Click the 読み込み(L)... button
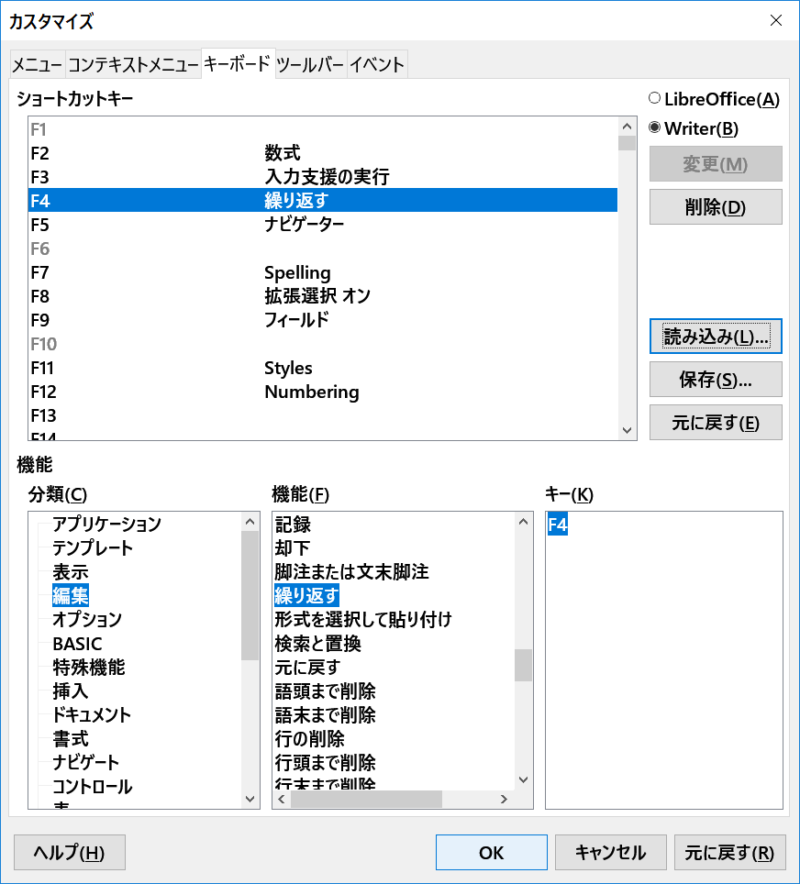The width and height of the screenshot is (800, 884). coord(715,337)
